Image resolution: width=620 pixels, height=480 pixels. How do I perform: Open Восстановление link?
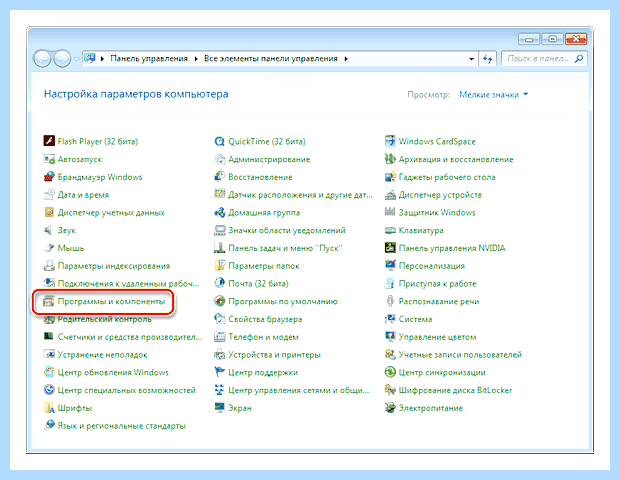[260, 177]
